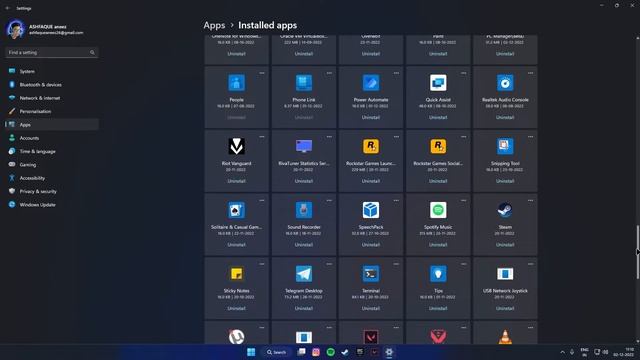Open the Windows Start button
640x360 pixels.
[251, 352]
